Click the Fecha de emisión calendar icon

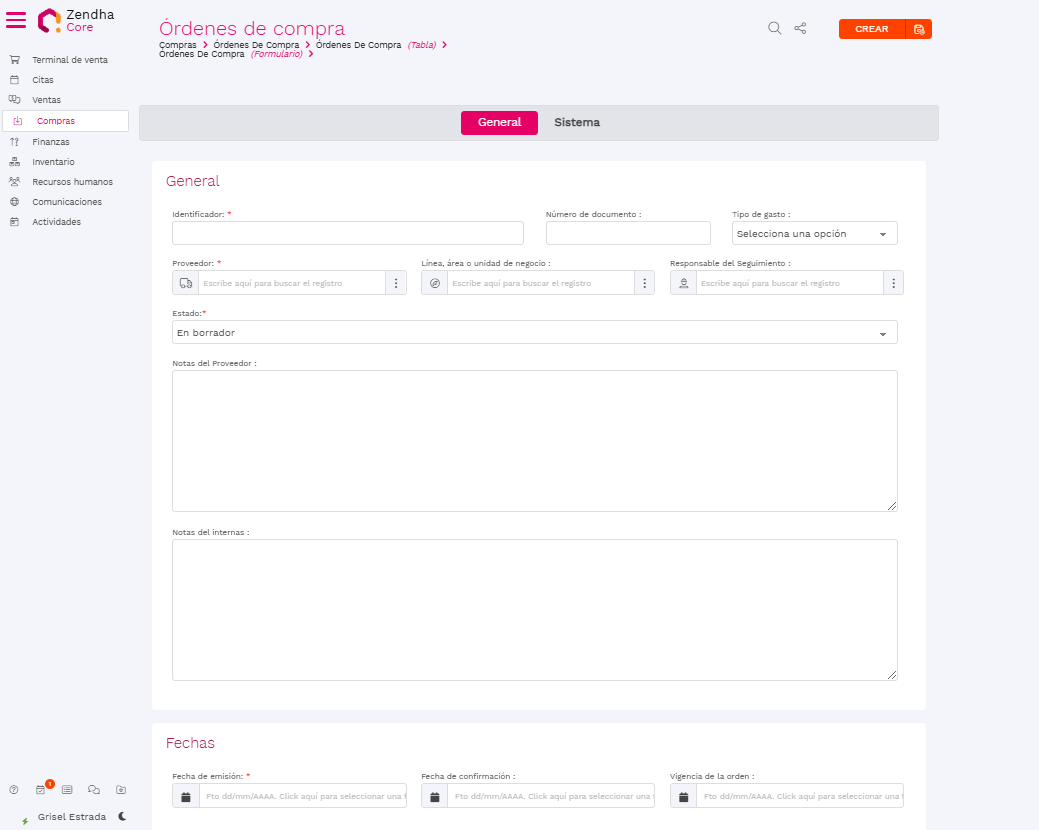tap(186, 796)
